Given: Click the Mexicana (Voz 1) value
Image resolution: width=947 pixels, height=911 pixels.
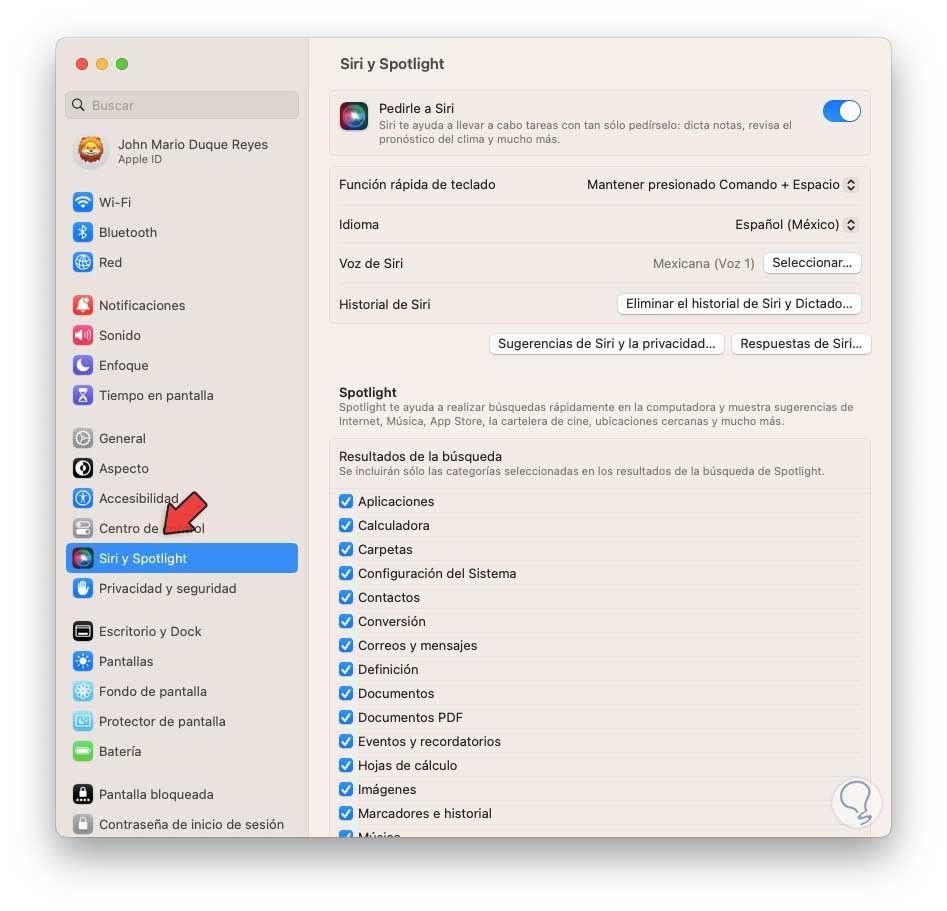Looking at the screenshot, I should (703, 263).
